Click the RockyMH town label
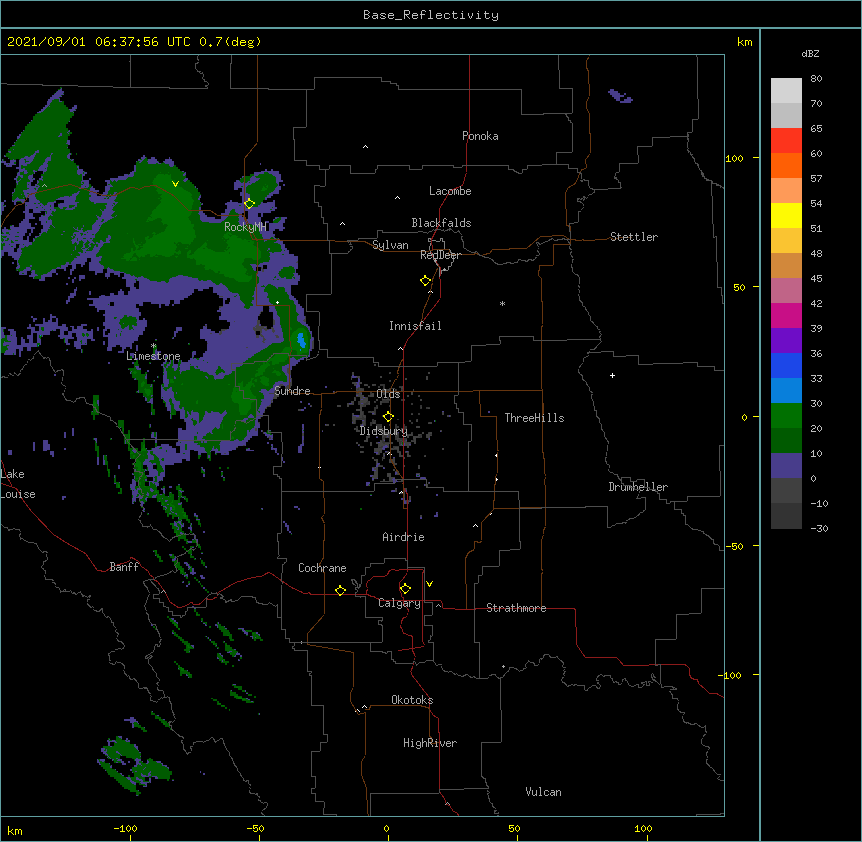 tap(246, 227)
